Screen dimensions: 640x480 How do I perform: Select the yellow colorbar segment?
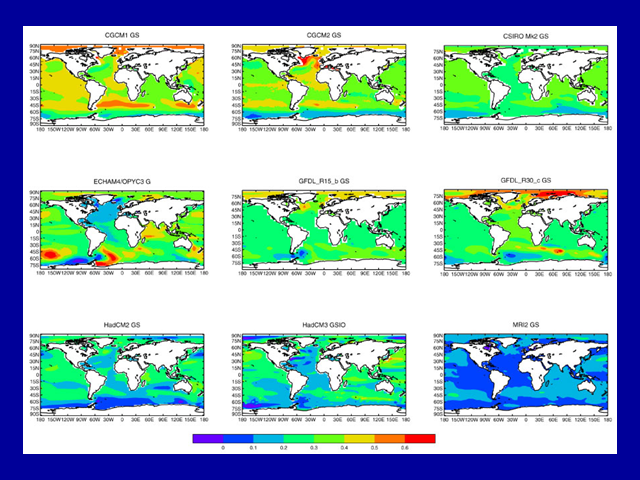(357, 438)
